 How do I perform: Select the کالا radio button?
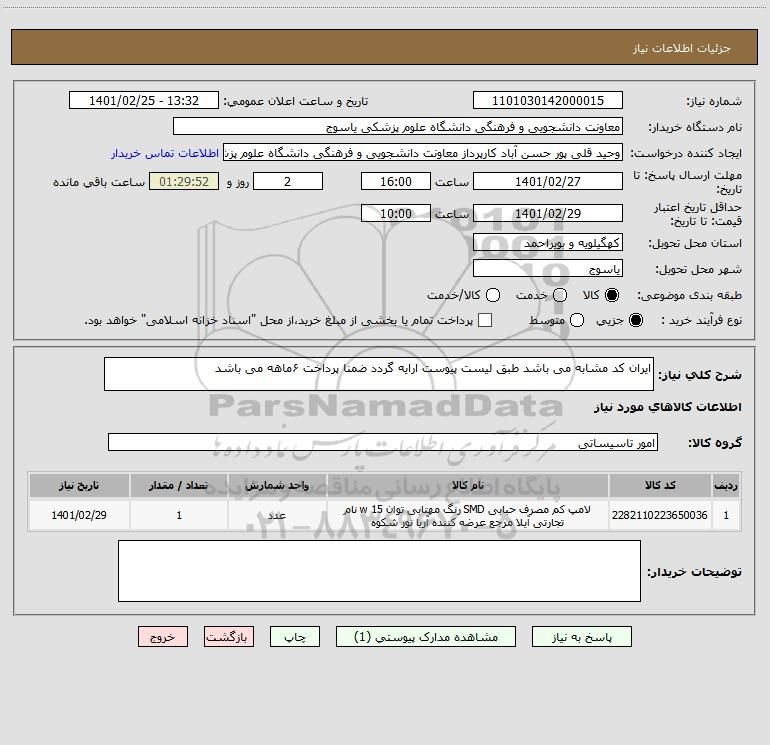[x=612, y=295]
